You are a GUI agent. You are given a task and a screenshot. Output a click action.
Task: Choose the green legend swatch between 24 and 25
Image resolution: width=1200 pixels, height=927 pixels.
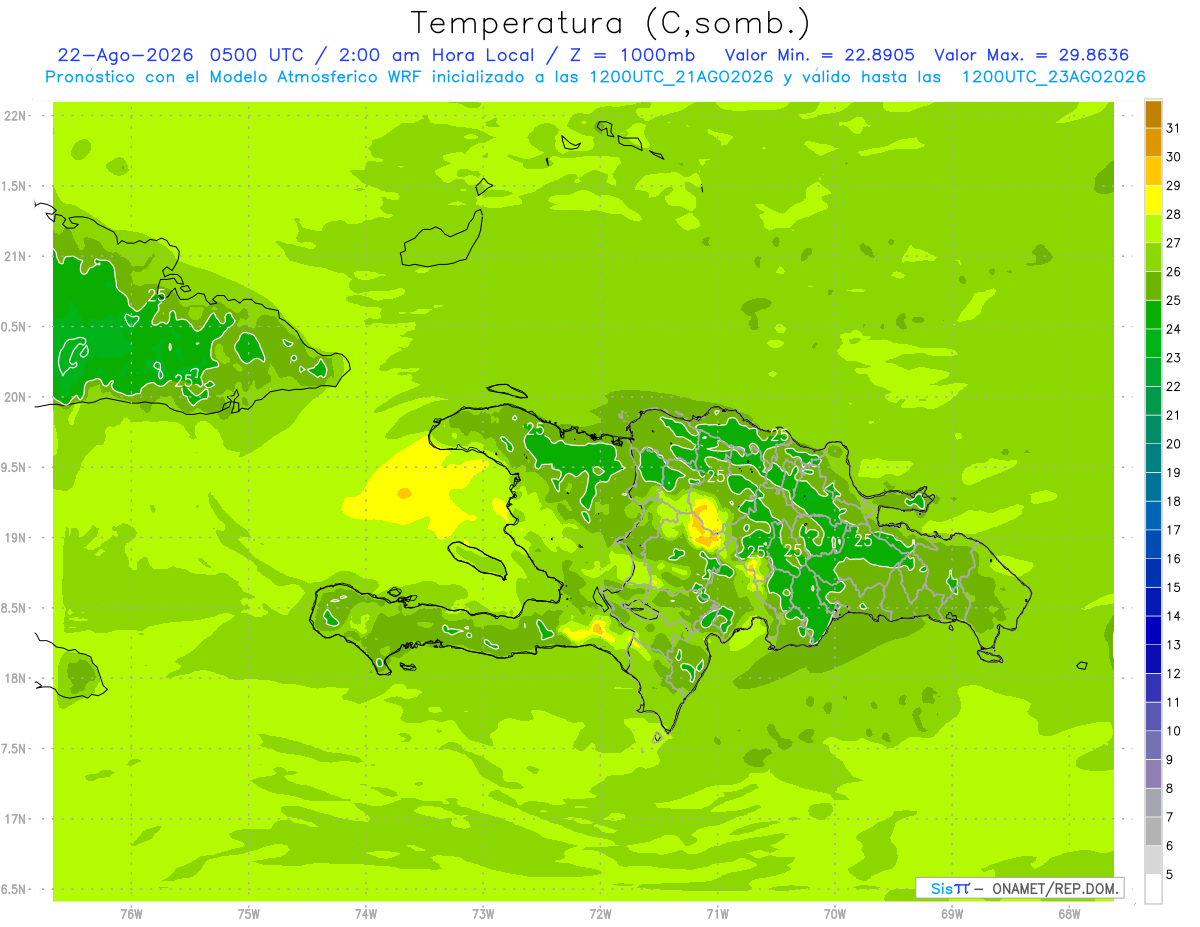click(x=1153, y=314)
